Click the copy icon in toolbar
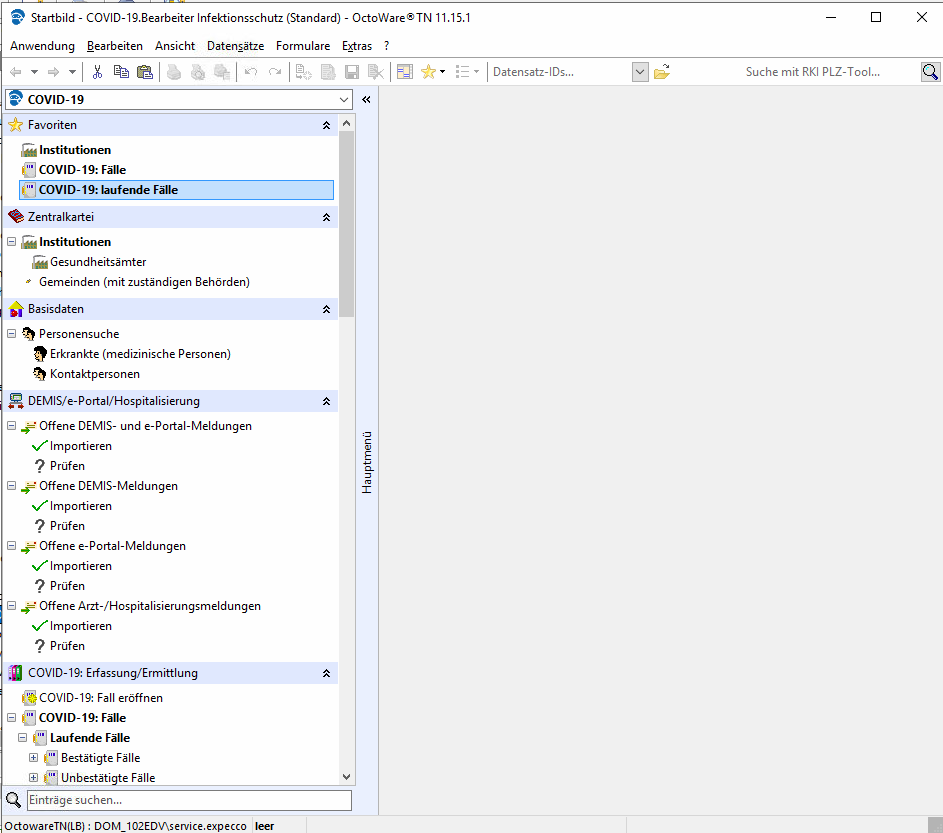 121,72
